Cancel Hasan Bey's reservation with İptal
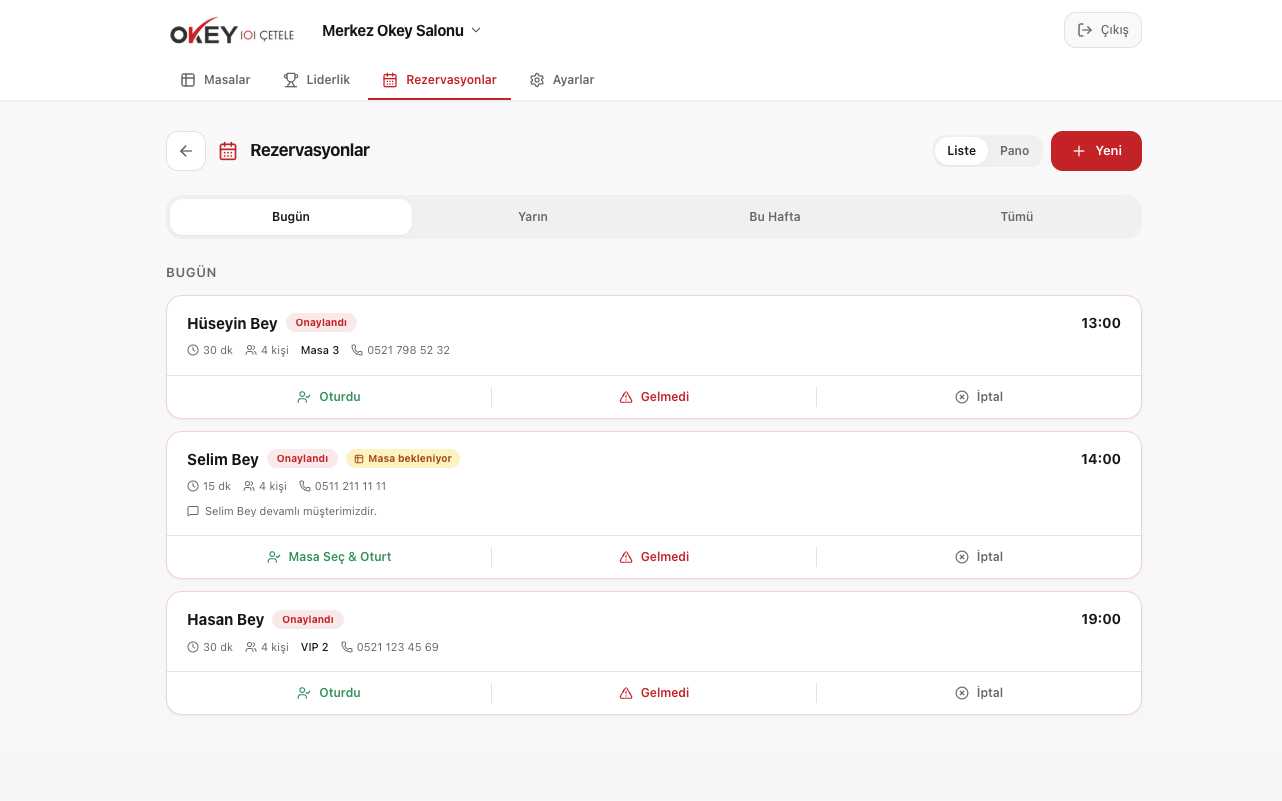The width and height of the screenshot is (1282, 801). click(978, 693)
